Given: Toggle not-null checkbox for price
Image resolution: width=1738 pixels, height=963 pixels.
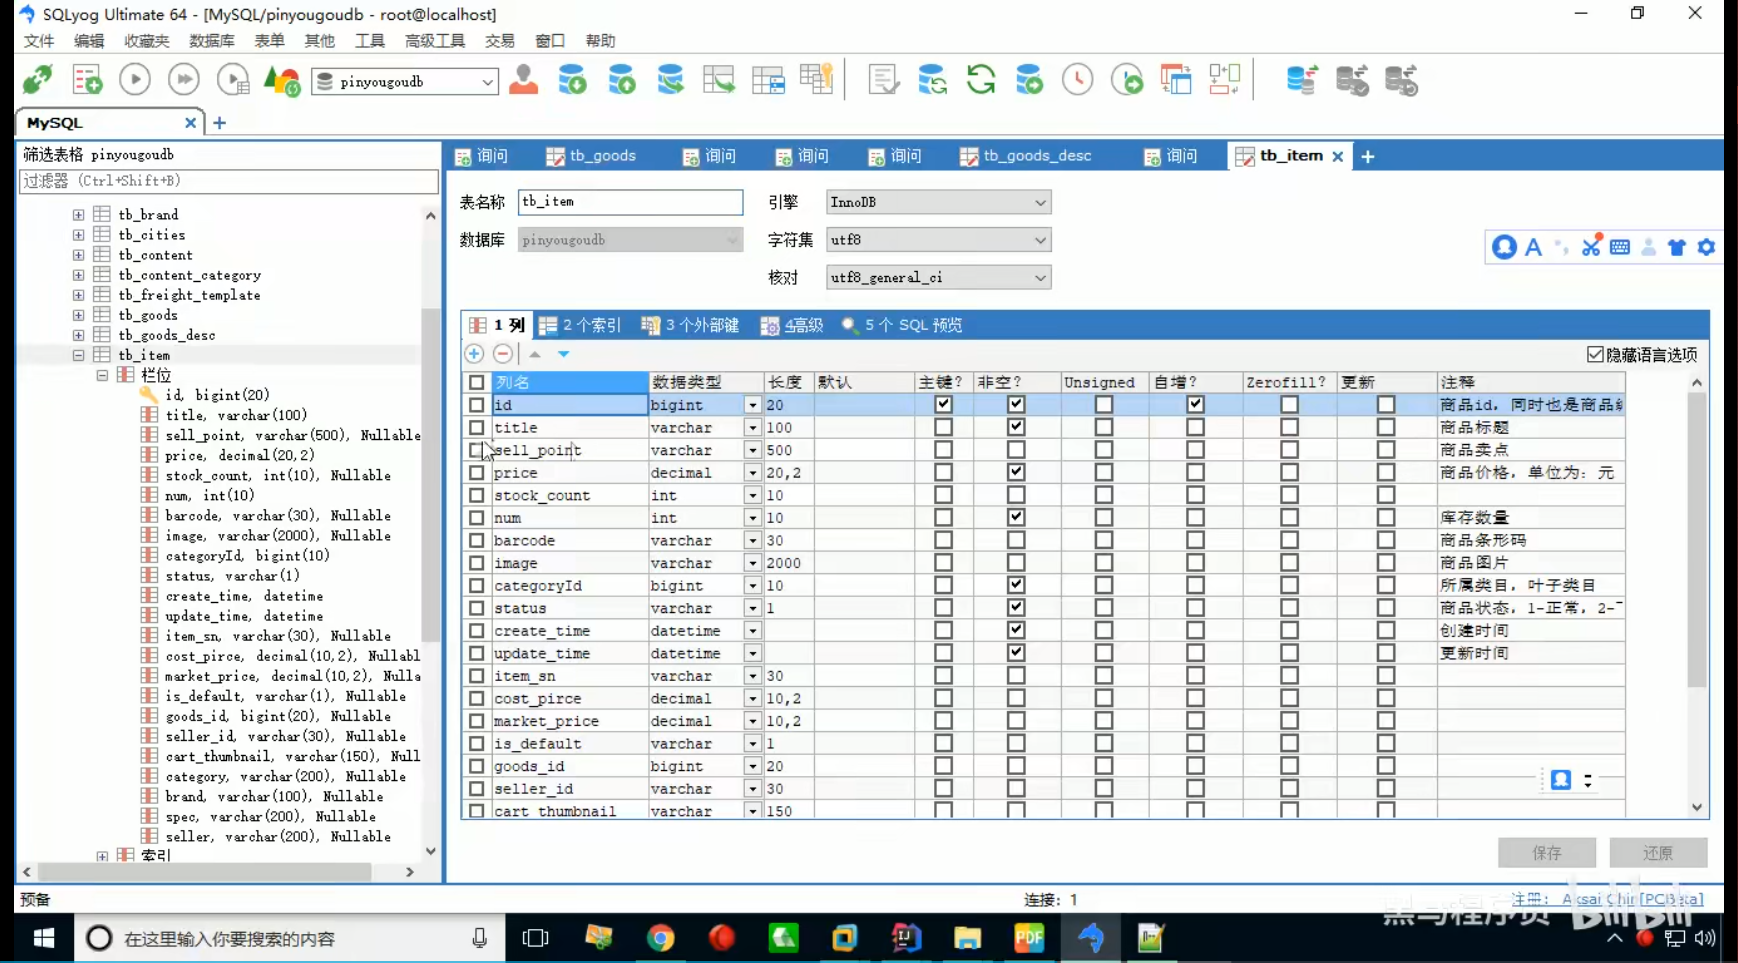Looking at the screenshot, I should pyautogui.click(x=1016, y=472).
